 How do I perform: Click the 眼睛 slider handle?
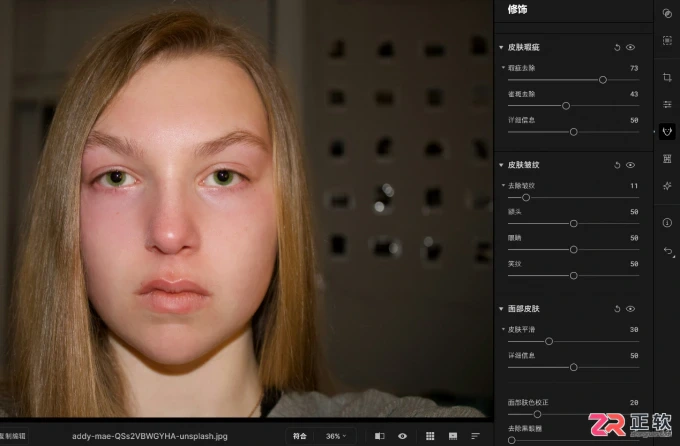coord(573,249)
